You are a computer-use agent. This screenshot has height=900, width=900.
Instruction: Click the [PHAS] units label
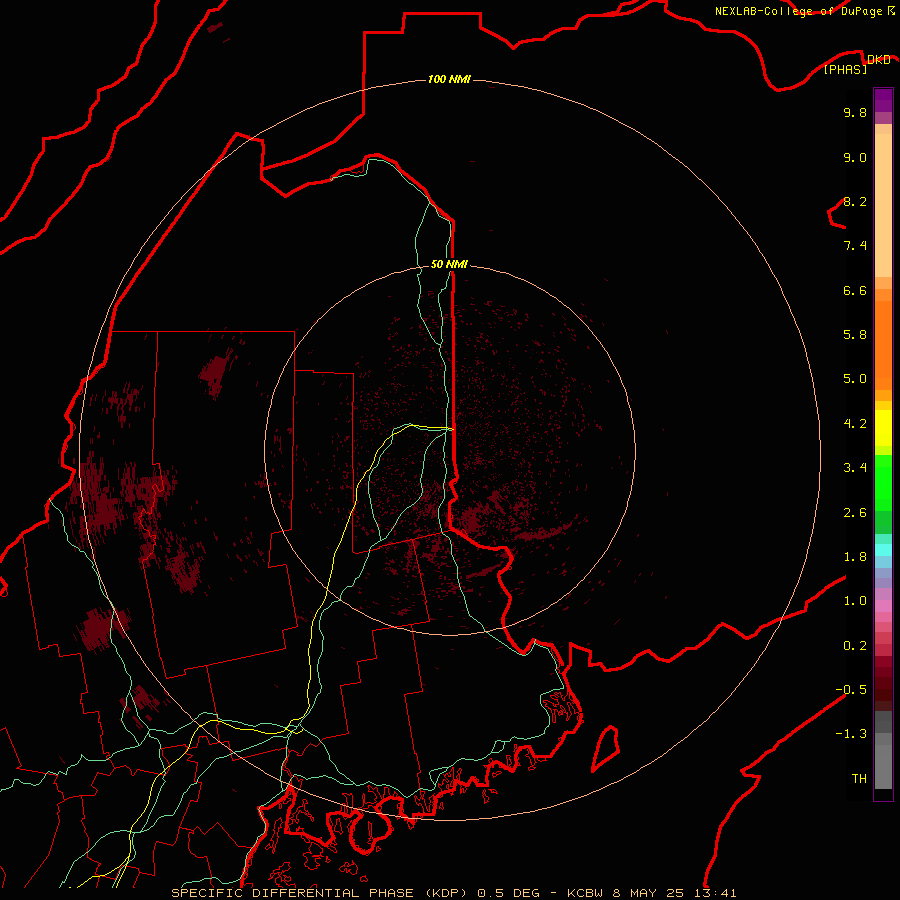[x=845, y=69]
